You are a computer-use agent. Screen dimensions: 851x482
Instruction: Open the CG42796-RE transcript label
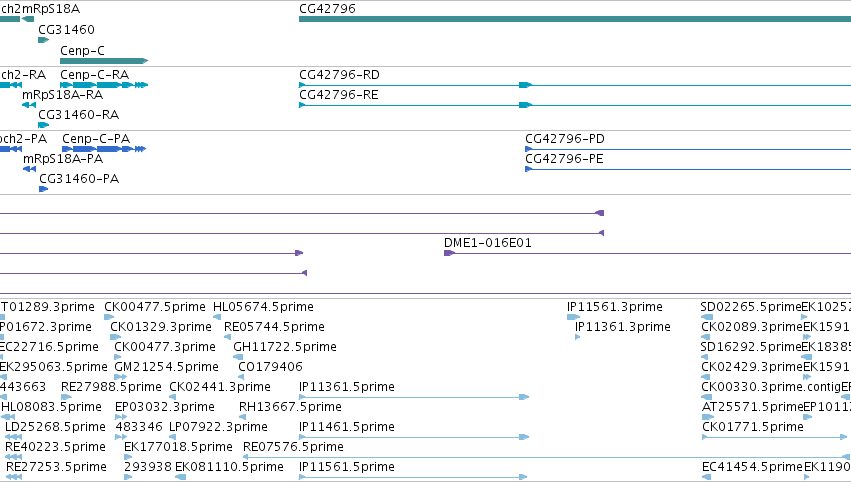click(339, 95)
